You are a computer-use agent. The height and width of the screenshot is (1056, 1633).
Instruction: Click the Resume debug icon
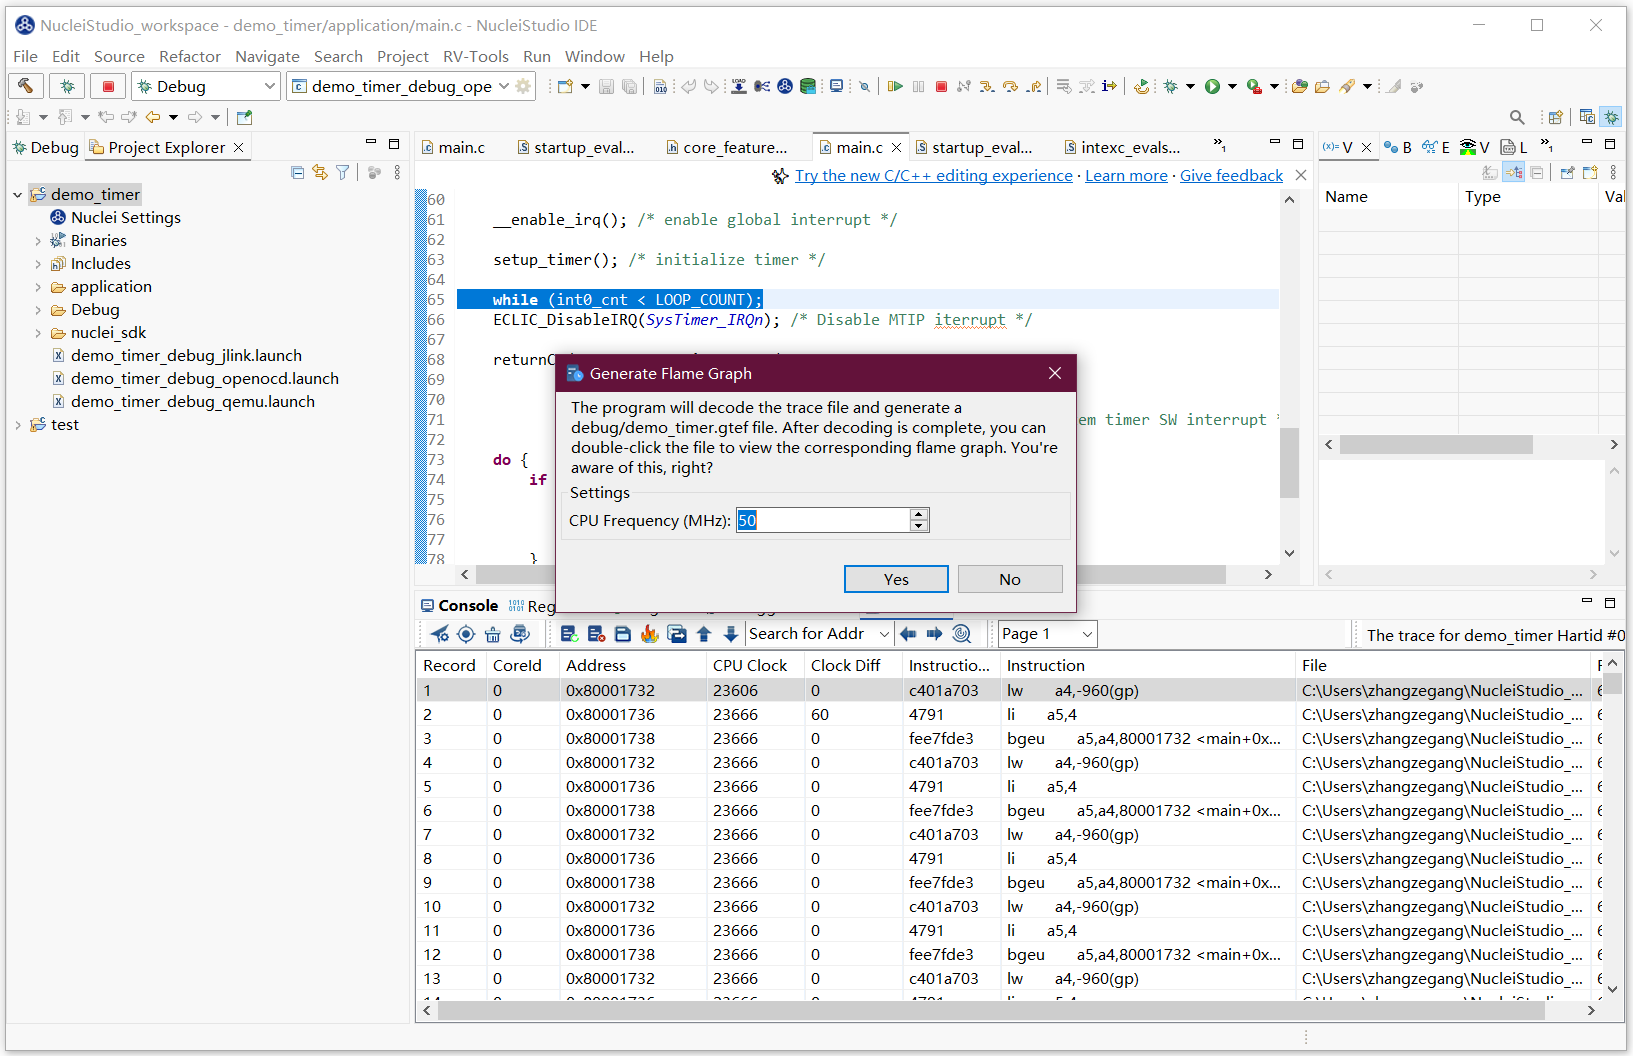tap(895, 87)
